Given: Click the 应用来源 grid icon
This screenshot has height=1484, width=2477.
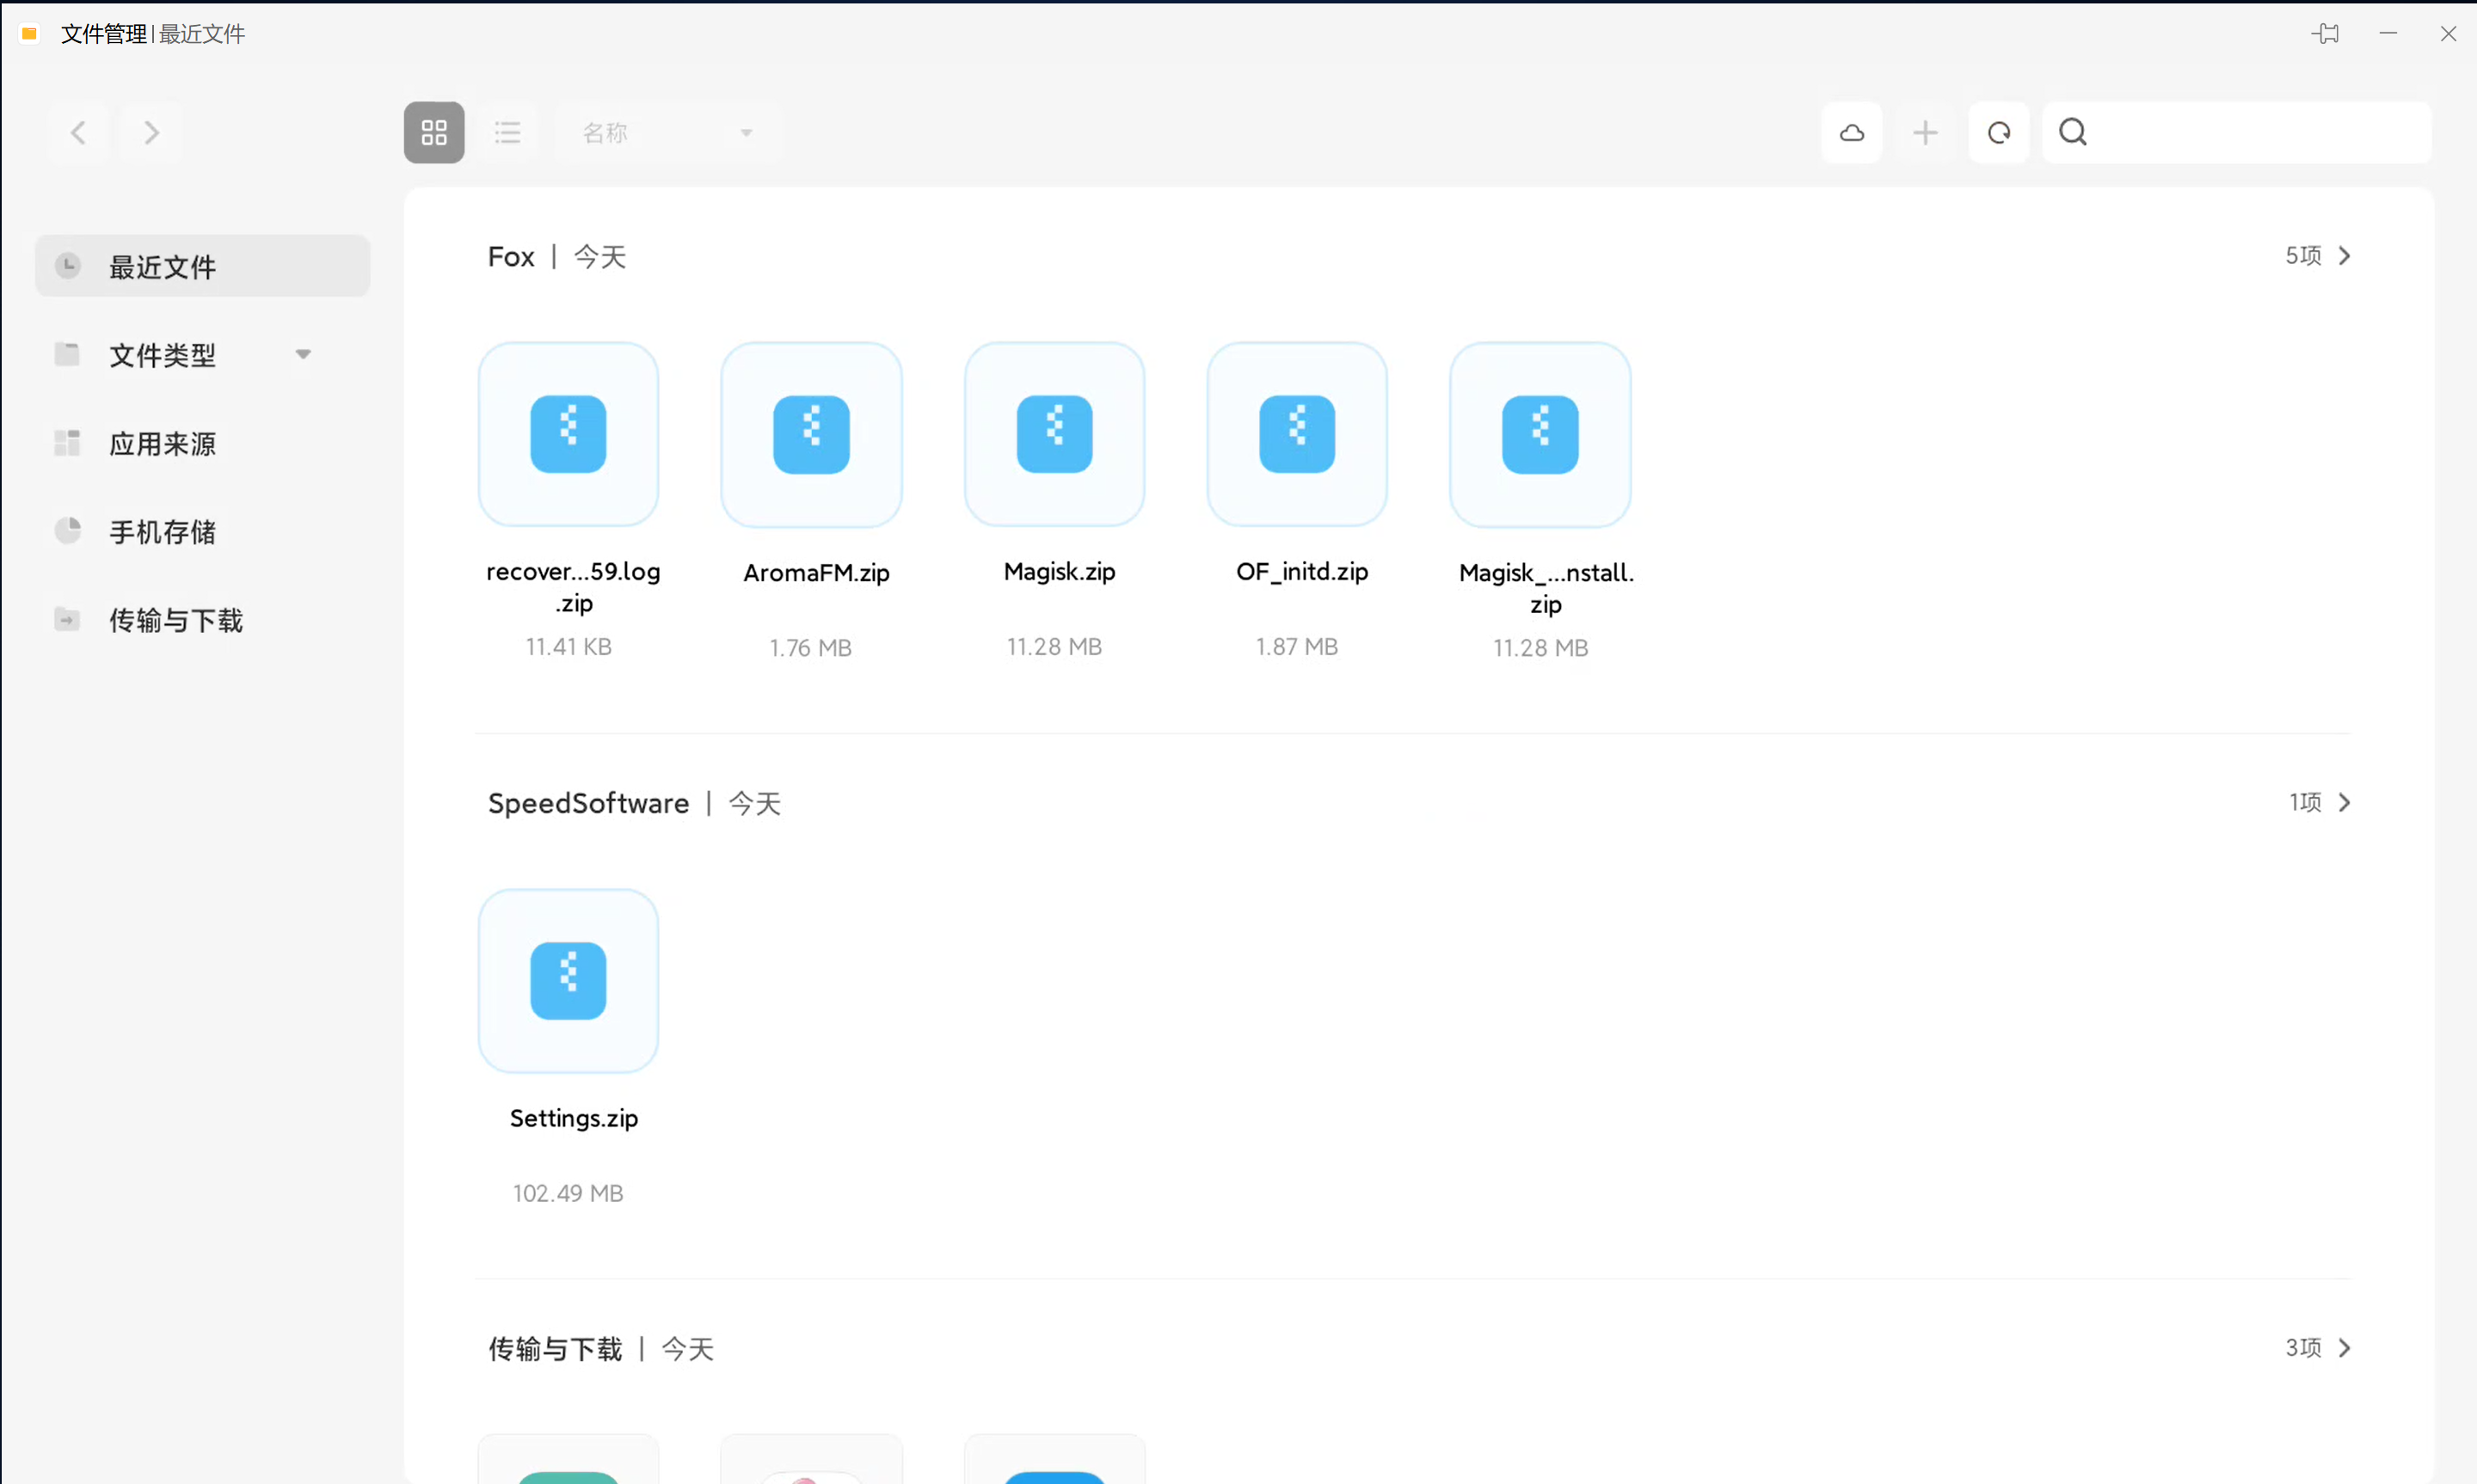Looking at the screenshot, I should click(68, 442).
